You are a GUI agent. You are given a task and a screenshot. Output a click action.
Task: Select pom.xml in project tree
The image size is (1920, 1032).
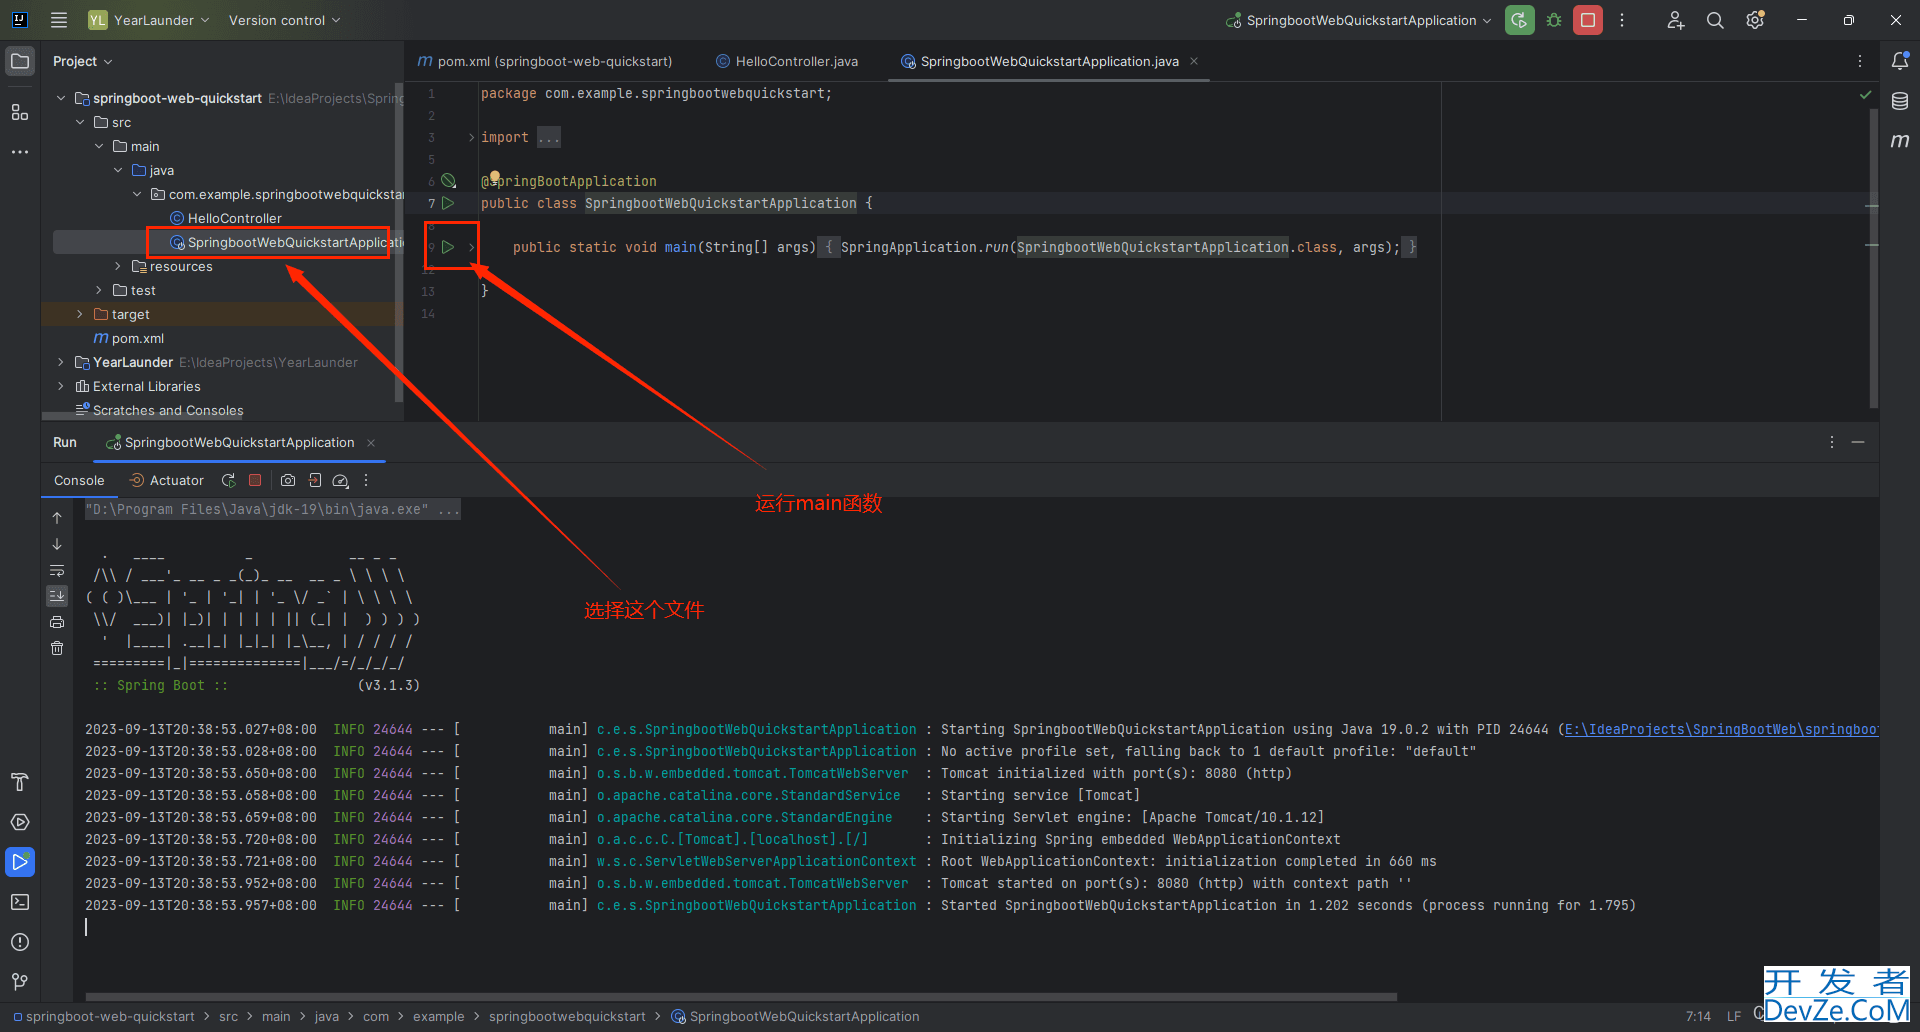(x=129, y=338)
